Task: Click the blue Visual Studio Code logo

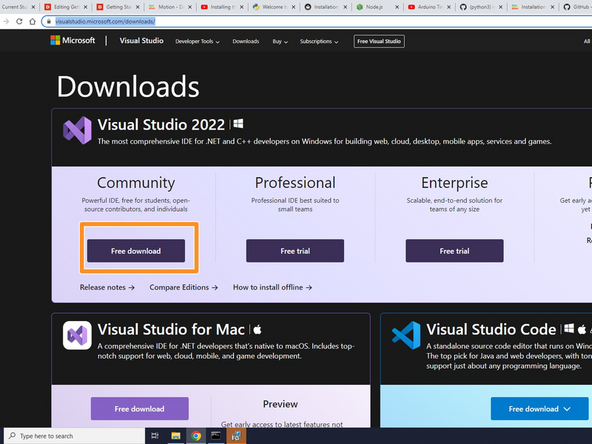Action: click(x=406, y=335)
